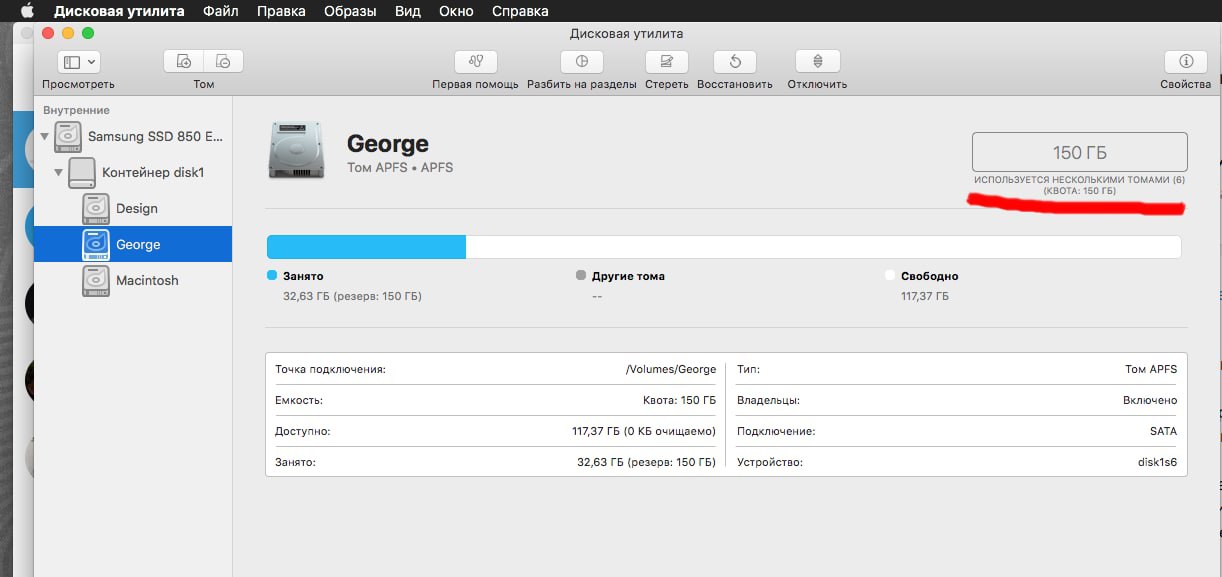The width and height of the screenshot is (1222, 577).
Task: Click the Внутренние sidebar section header
Action: 77,110
